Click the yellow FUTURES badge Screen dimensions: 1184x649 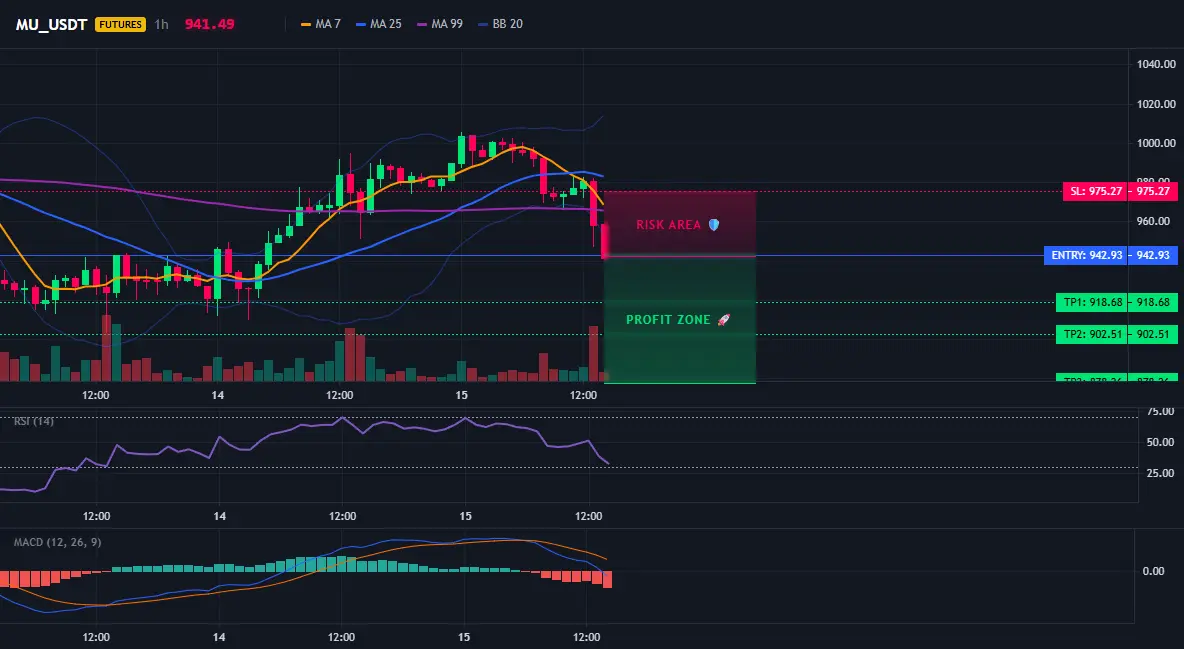120,24
